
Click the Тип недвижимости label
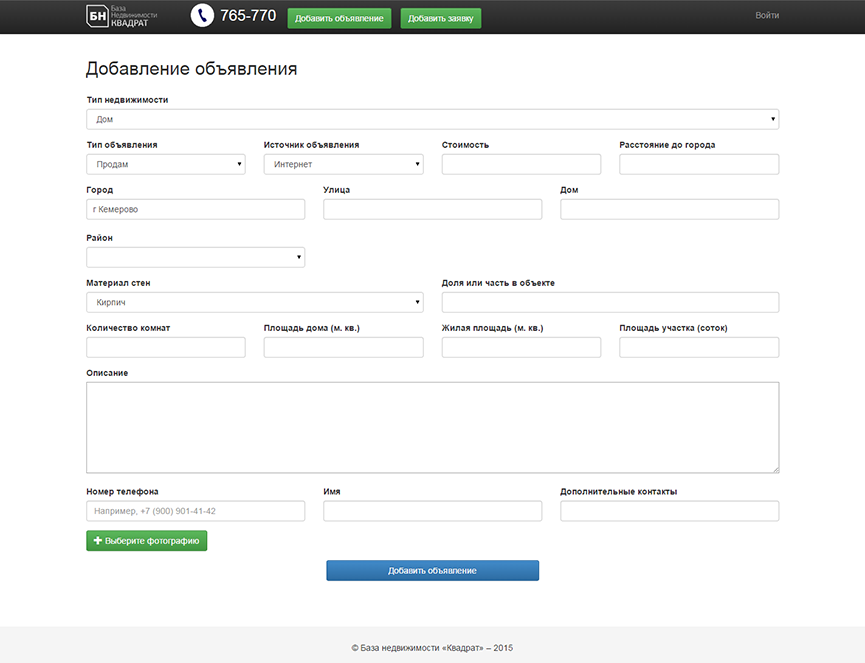(x=127, y=100)
